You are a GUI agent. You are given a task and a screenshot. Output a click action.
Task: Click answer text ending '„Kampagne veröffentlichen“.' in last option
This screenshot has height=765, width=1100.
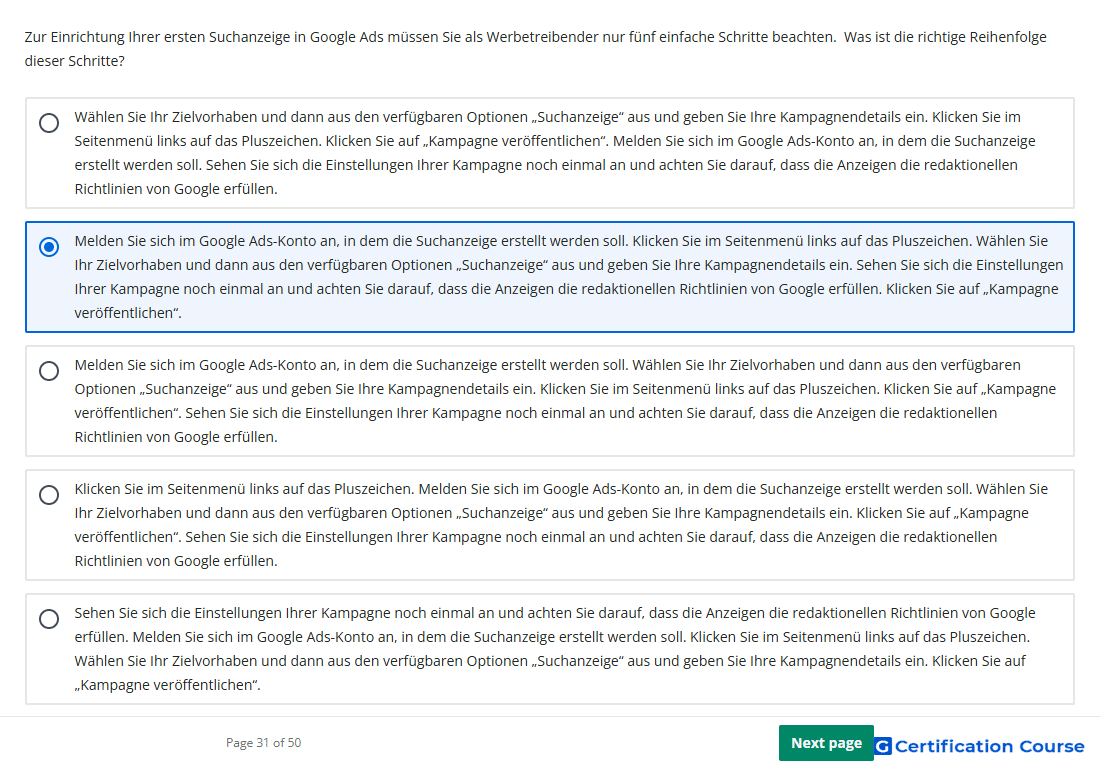click(555, 648)
